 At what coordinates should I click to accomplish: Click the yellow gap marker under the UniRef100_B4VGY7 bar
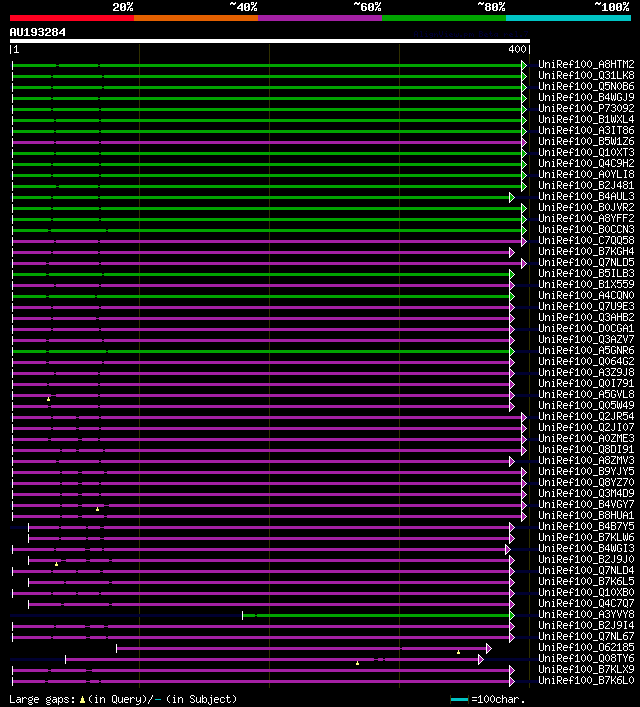(x=97, y=509)
